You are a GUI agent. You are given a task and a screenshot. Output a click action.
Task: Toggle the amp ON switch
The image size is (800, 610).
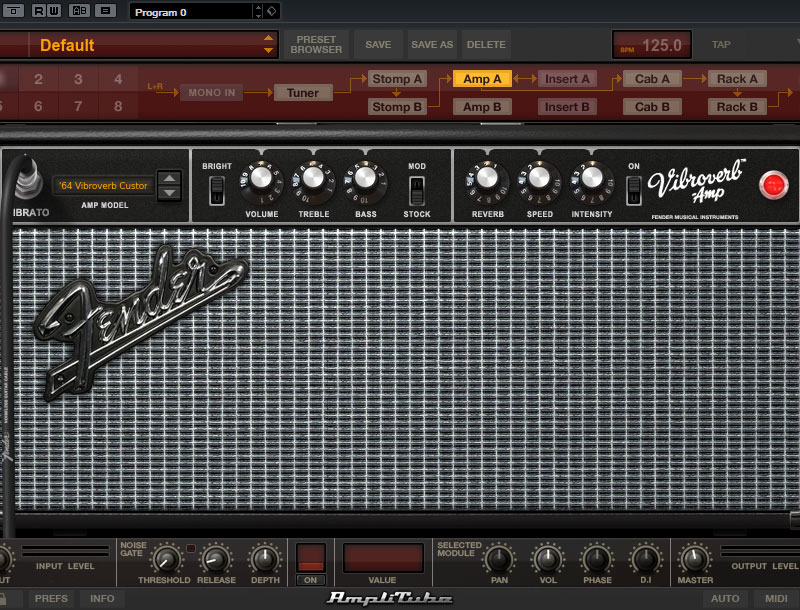(634, 190)
